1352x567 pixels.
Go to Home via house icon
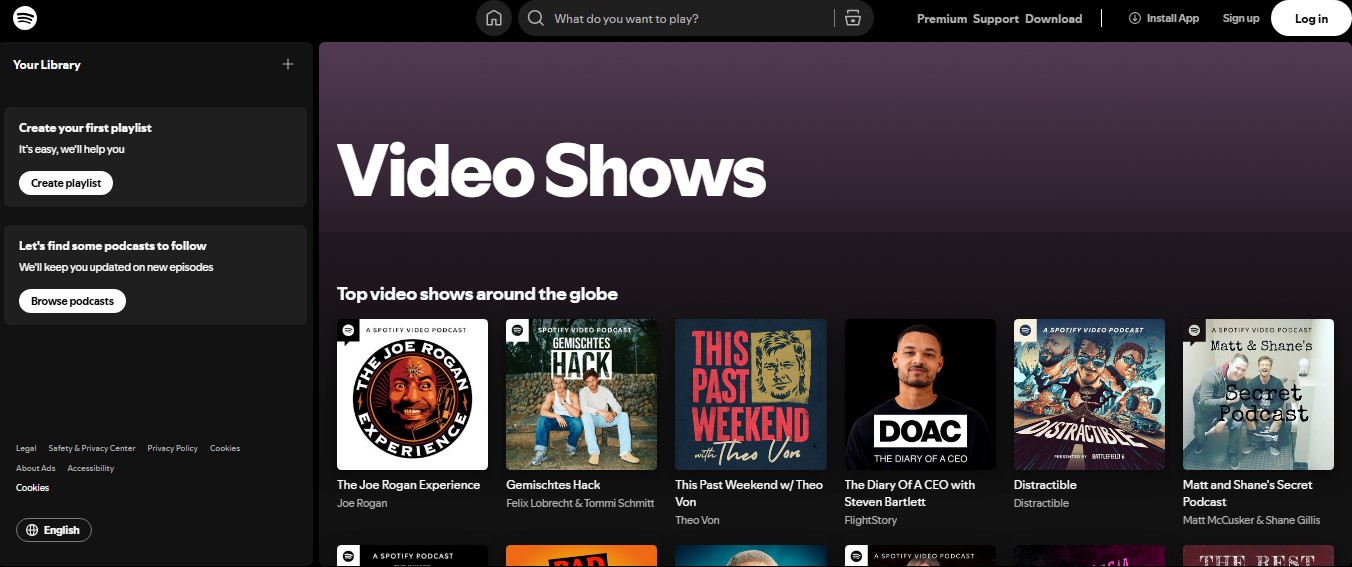[494, 18]
